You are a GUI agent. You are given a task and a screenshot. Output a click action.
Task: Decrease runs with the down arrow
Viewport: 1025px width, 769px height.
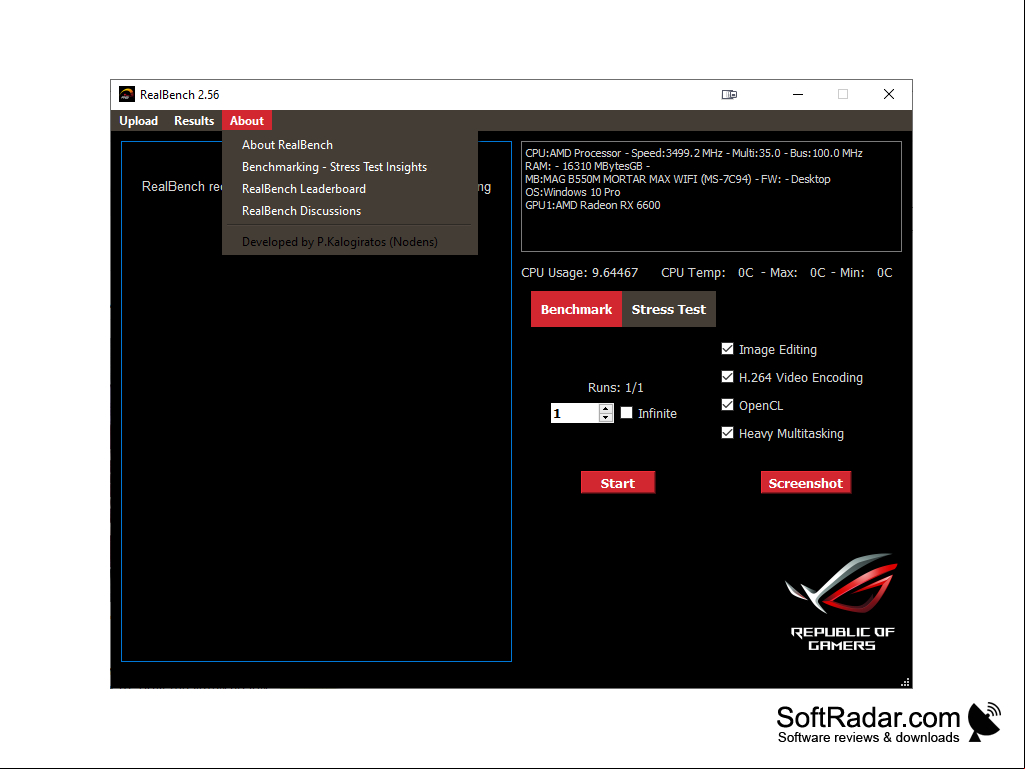click(x=606, y=417)
